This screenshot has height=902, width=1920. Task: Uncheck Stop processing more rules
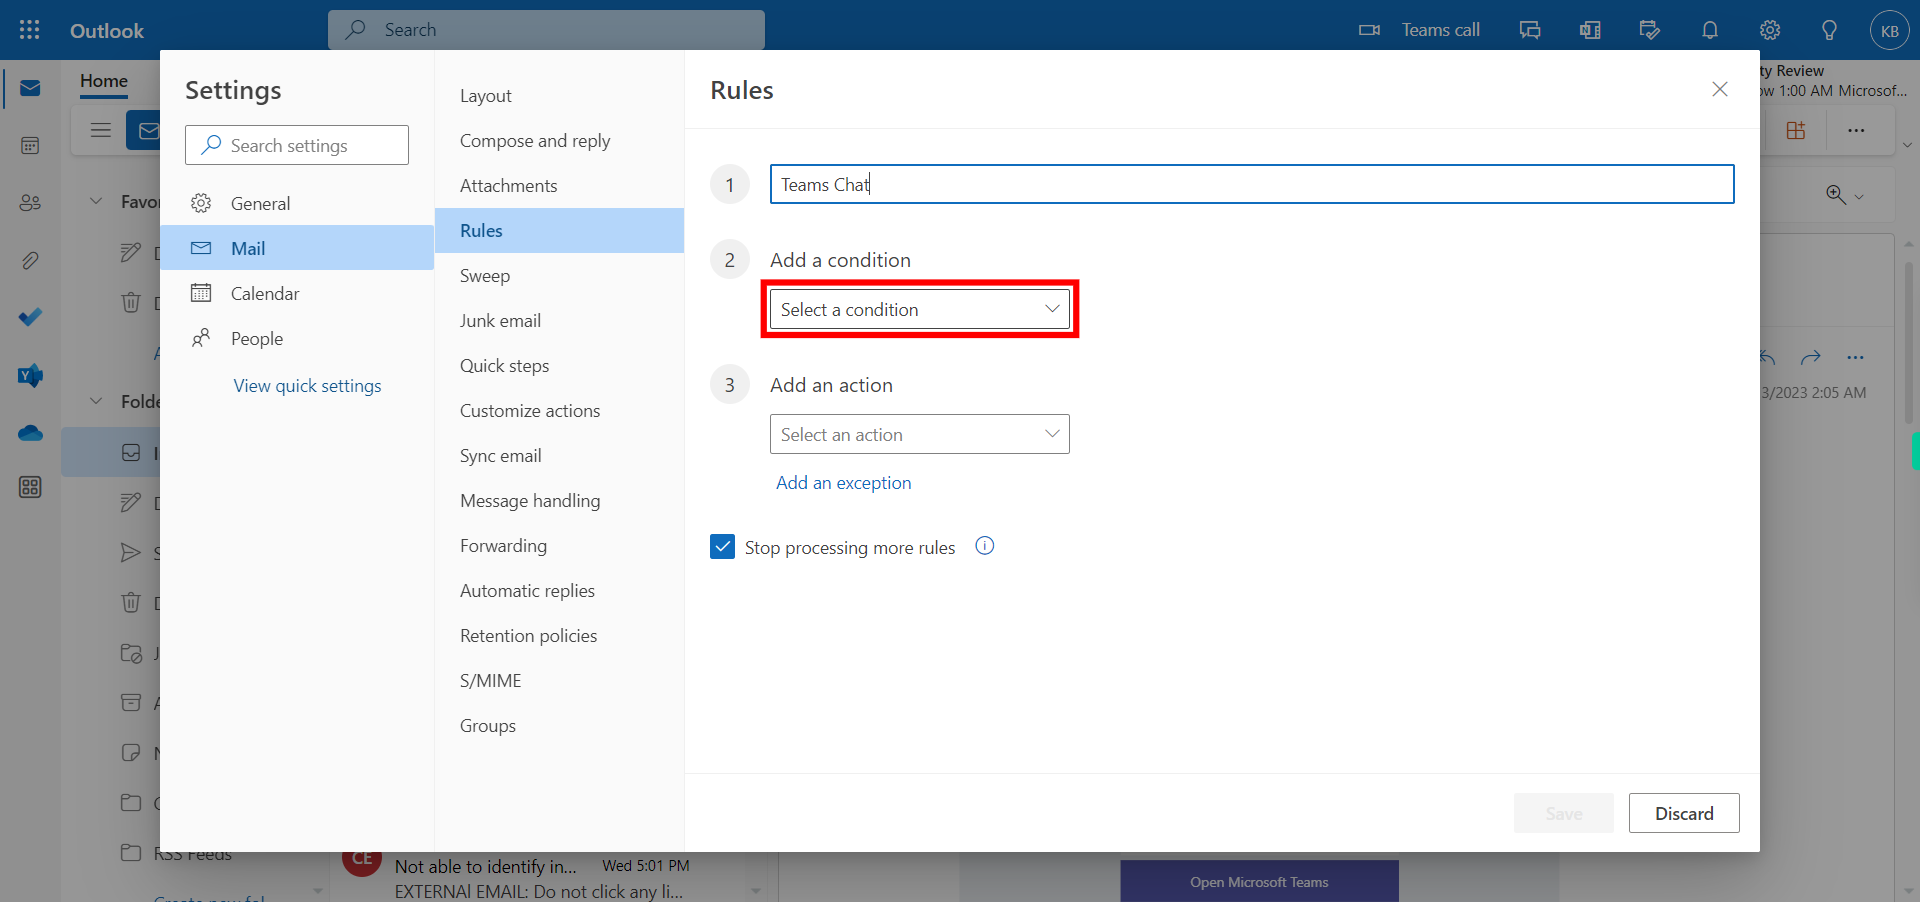point(722,546)
